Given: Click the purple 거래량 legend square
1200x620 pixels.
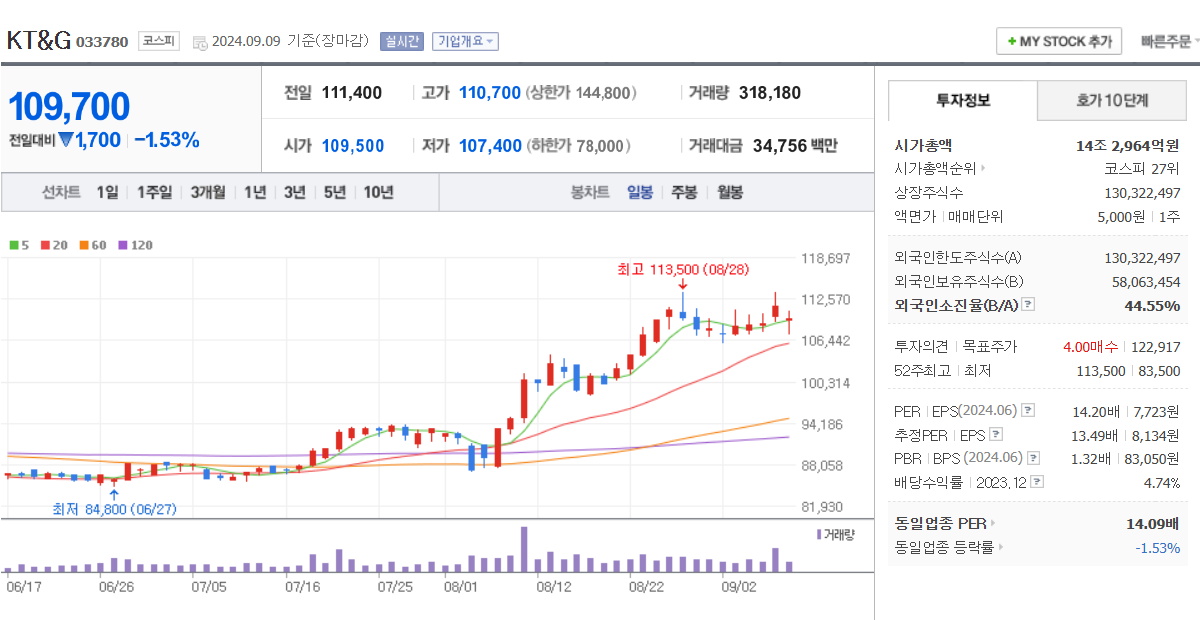Looking at the screenshot, I should coord(818,534).
